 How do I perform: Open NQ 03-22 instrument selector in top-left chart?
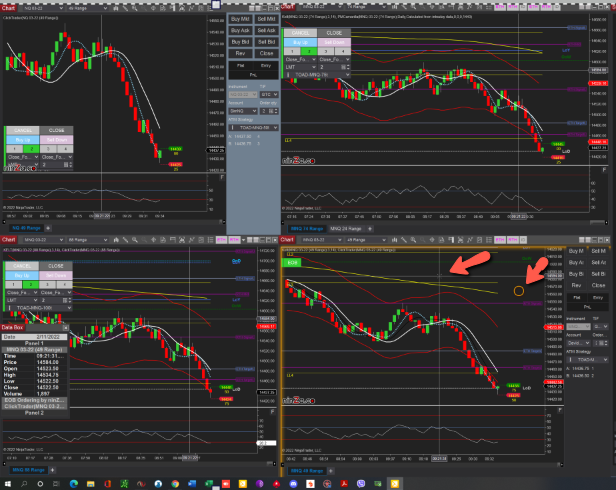pos(42,8)
